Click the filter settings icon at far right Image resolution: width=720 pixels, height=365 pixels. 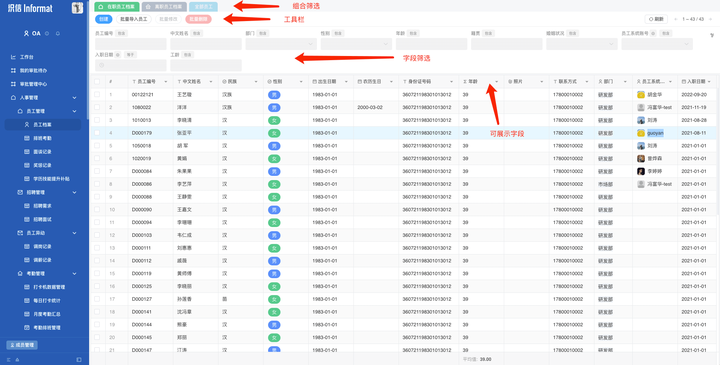[x=712, y=35]
